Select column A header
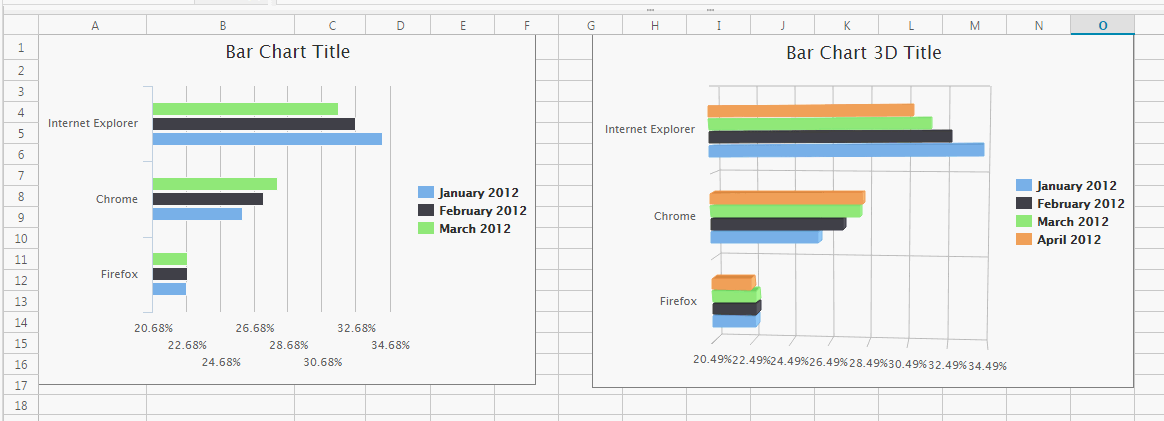 [95, 25]
